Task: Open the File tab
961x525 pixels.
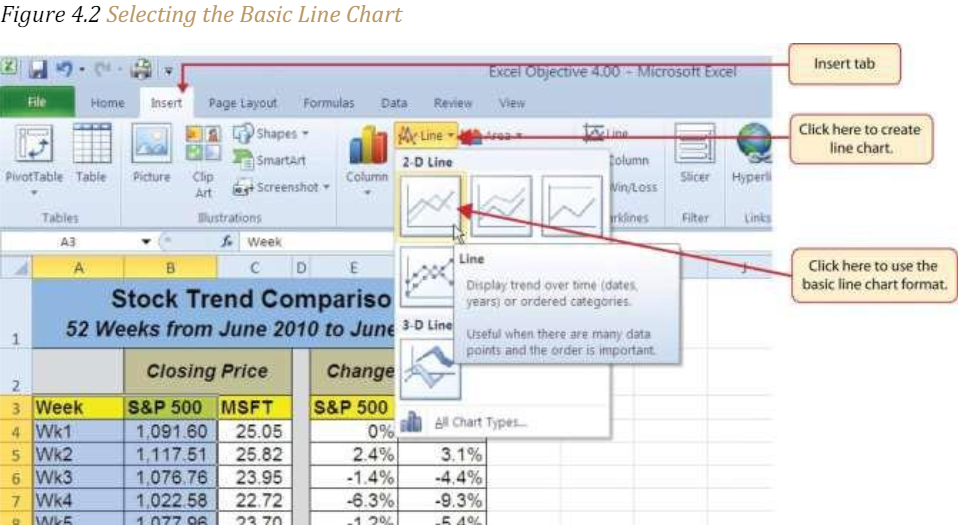Action: point(37,102)
